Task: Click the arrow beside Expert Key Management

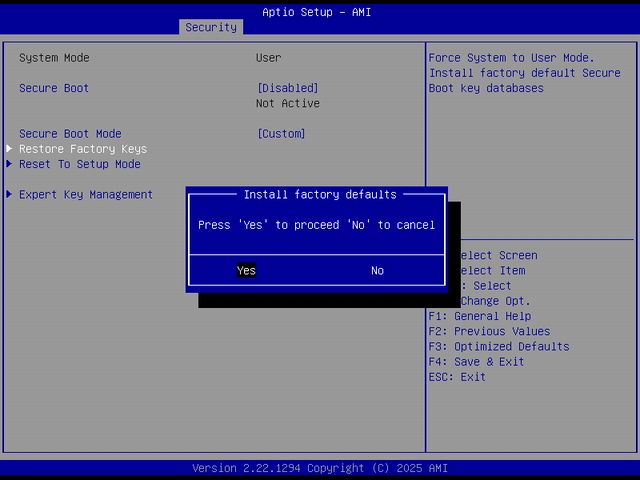Action: 9,194
